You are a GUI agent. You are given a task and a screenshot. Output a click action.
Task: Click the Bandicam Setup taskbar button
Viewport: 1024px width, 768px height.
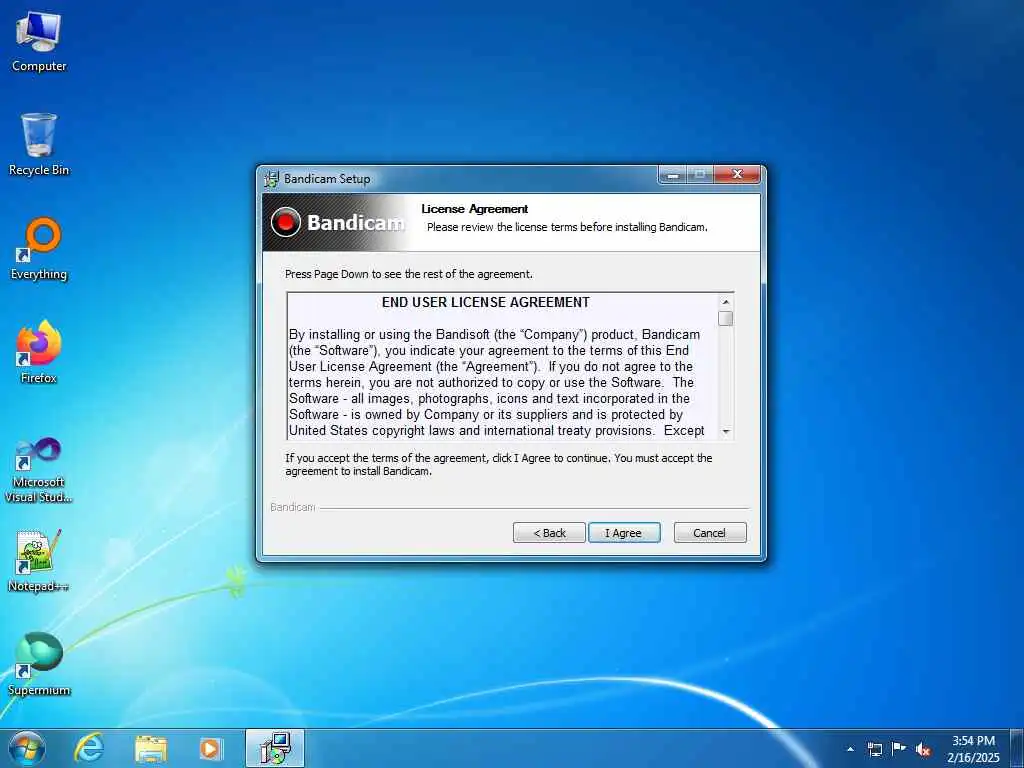click(275, 748)
